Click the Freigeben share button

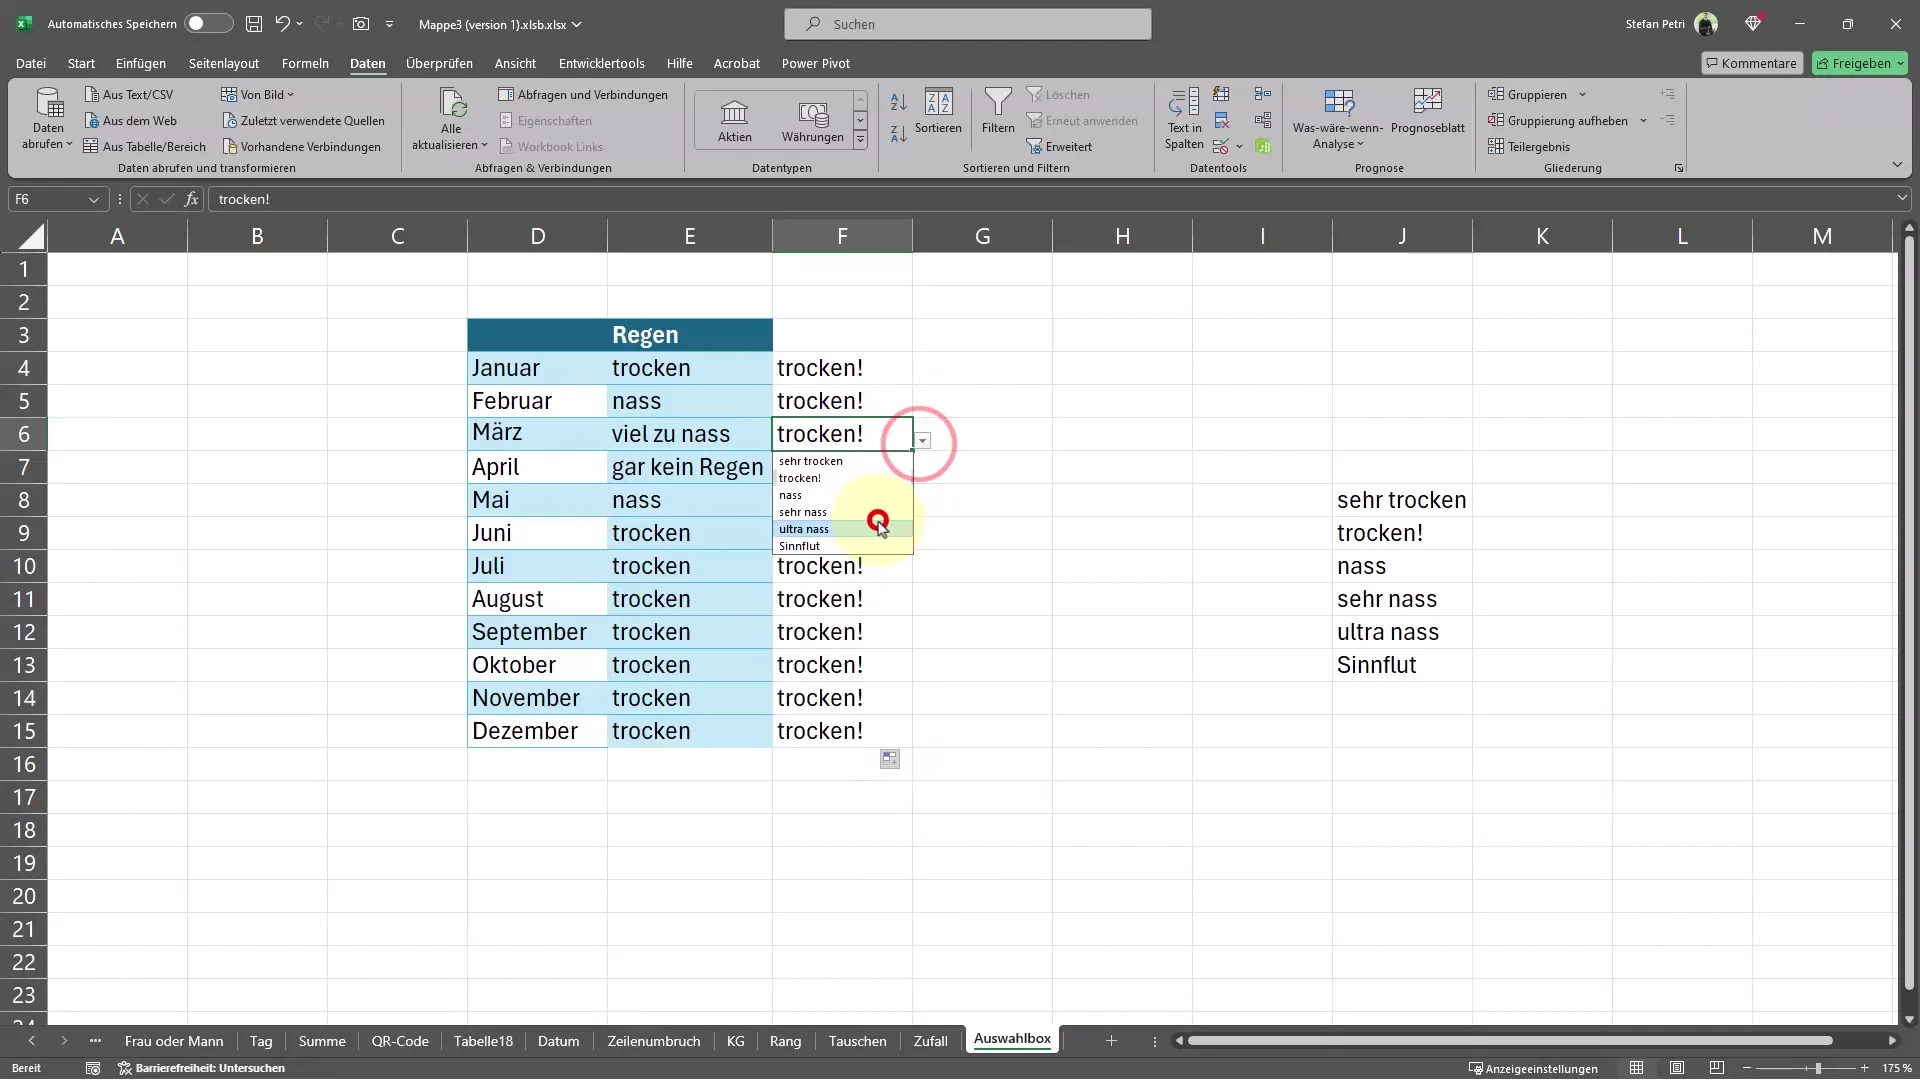1860,63
